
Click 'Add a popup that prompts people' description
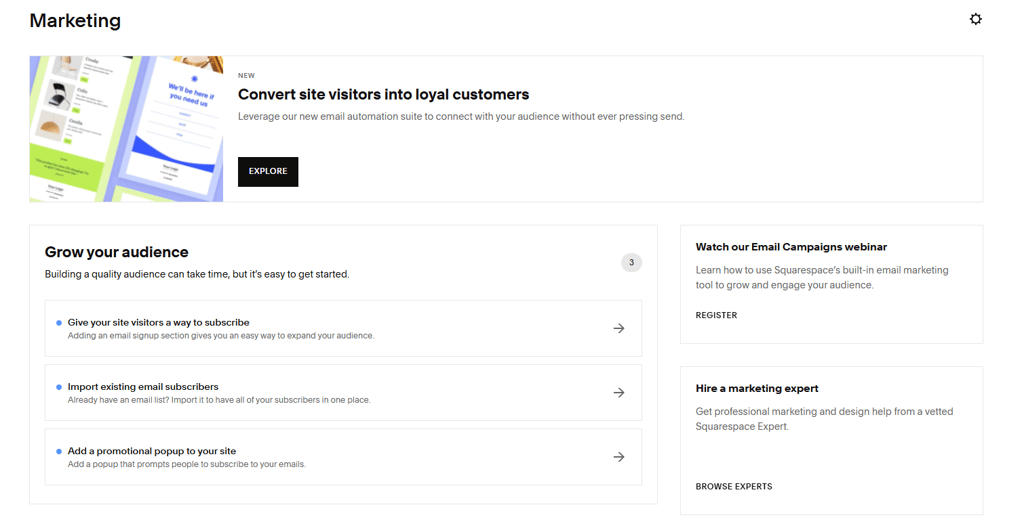pyautogui.click(x=187, y=464)
